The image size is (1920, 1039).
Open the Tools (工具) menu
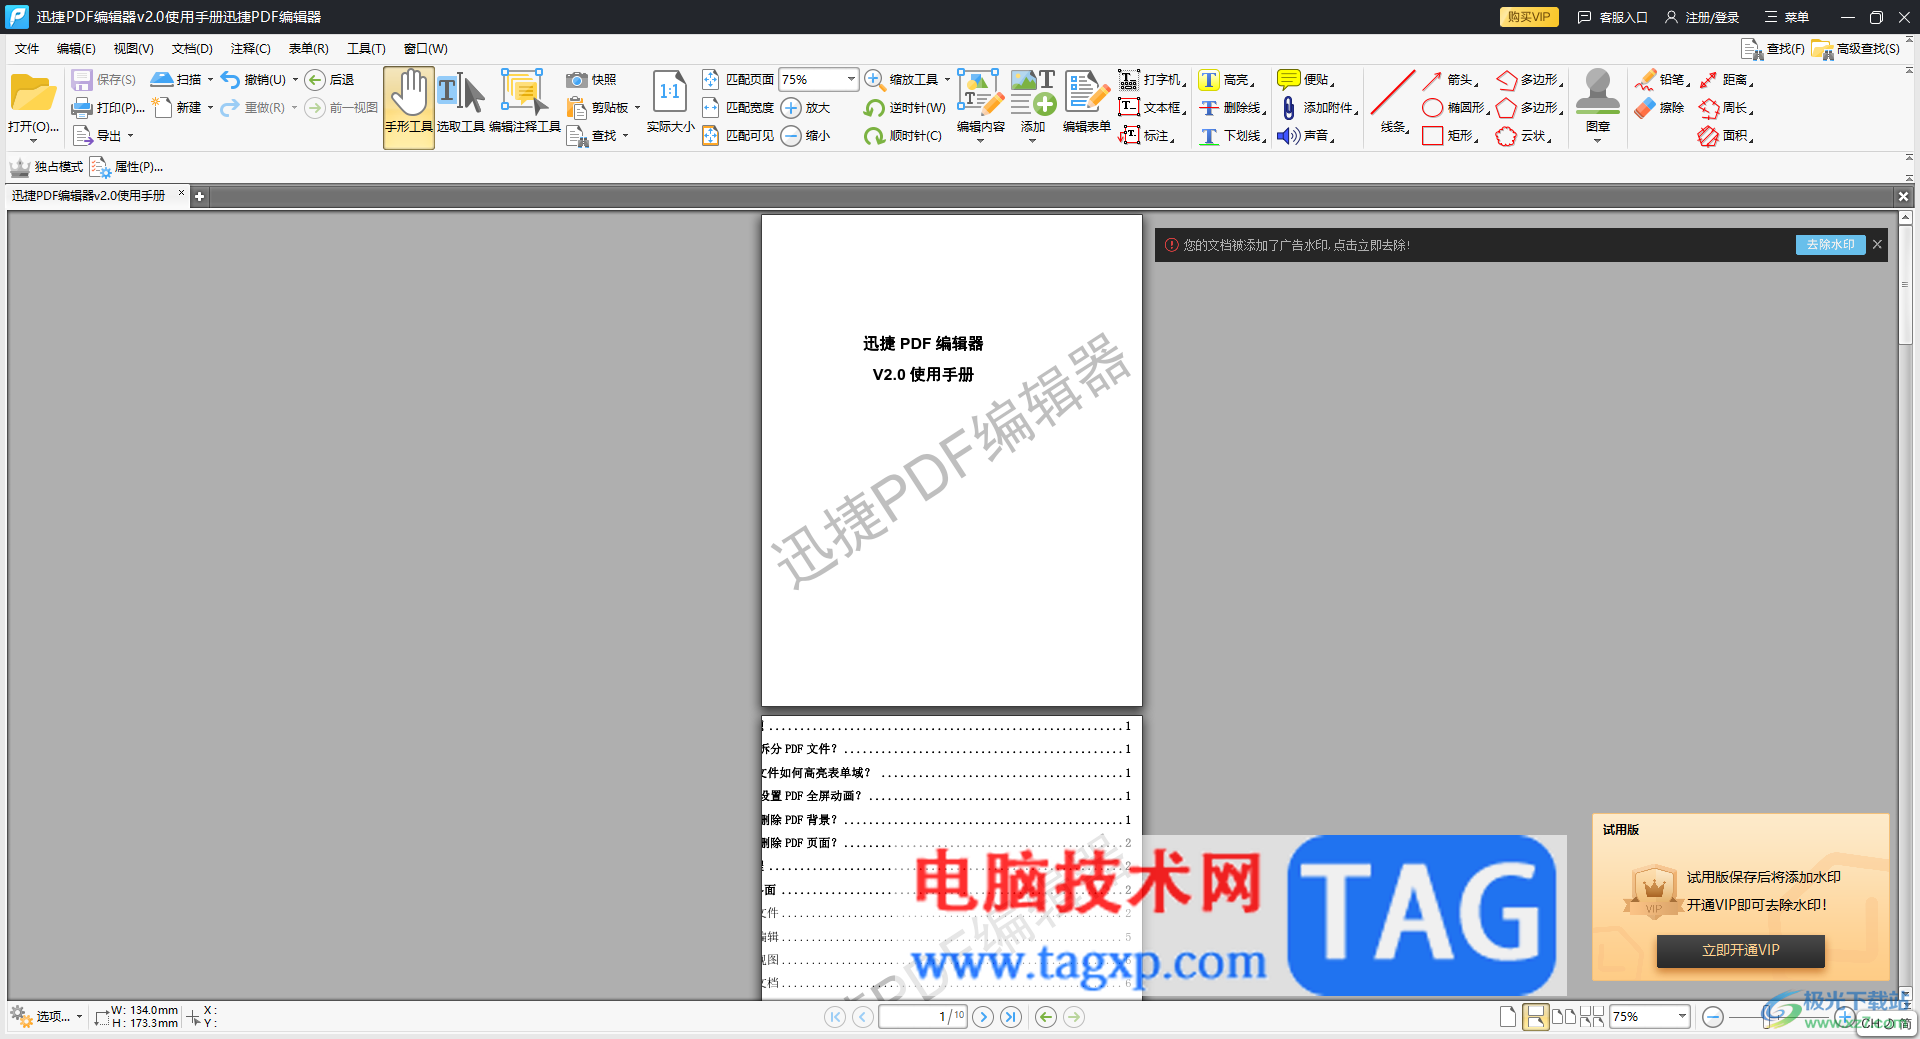pyautogui.click(x=366, y=49)
